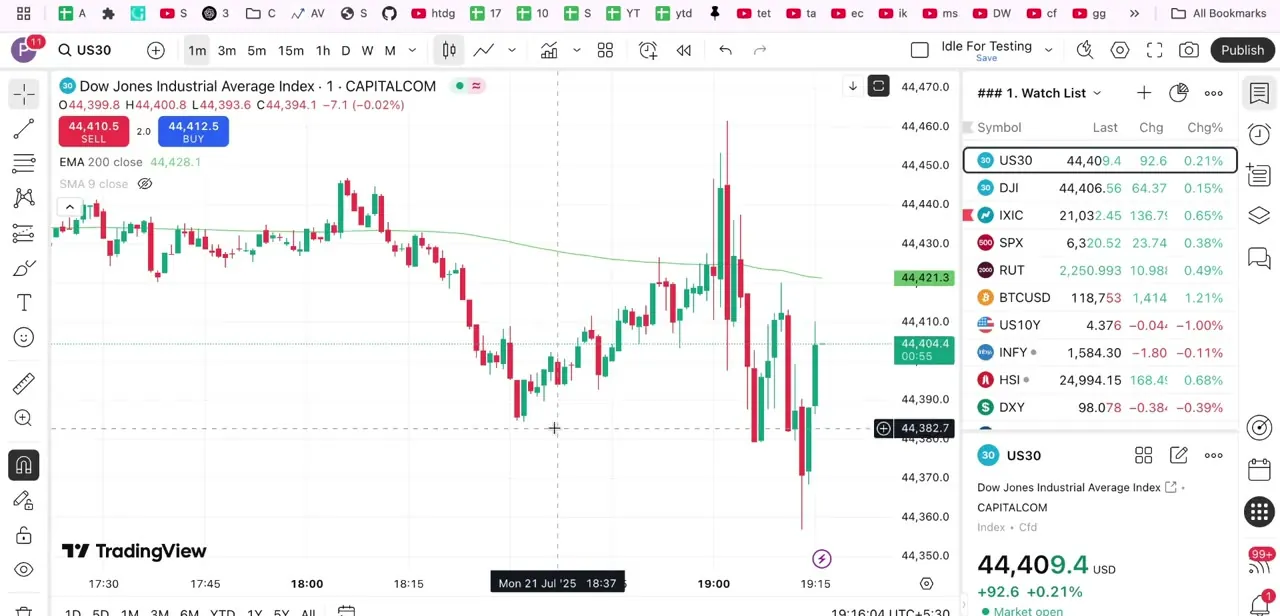Screen dimensions: 1280x616
Task: Open the object tree layers panel
Action: tap(1259, 215)
